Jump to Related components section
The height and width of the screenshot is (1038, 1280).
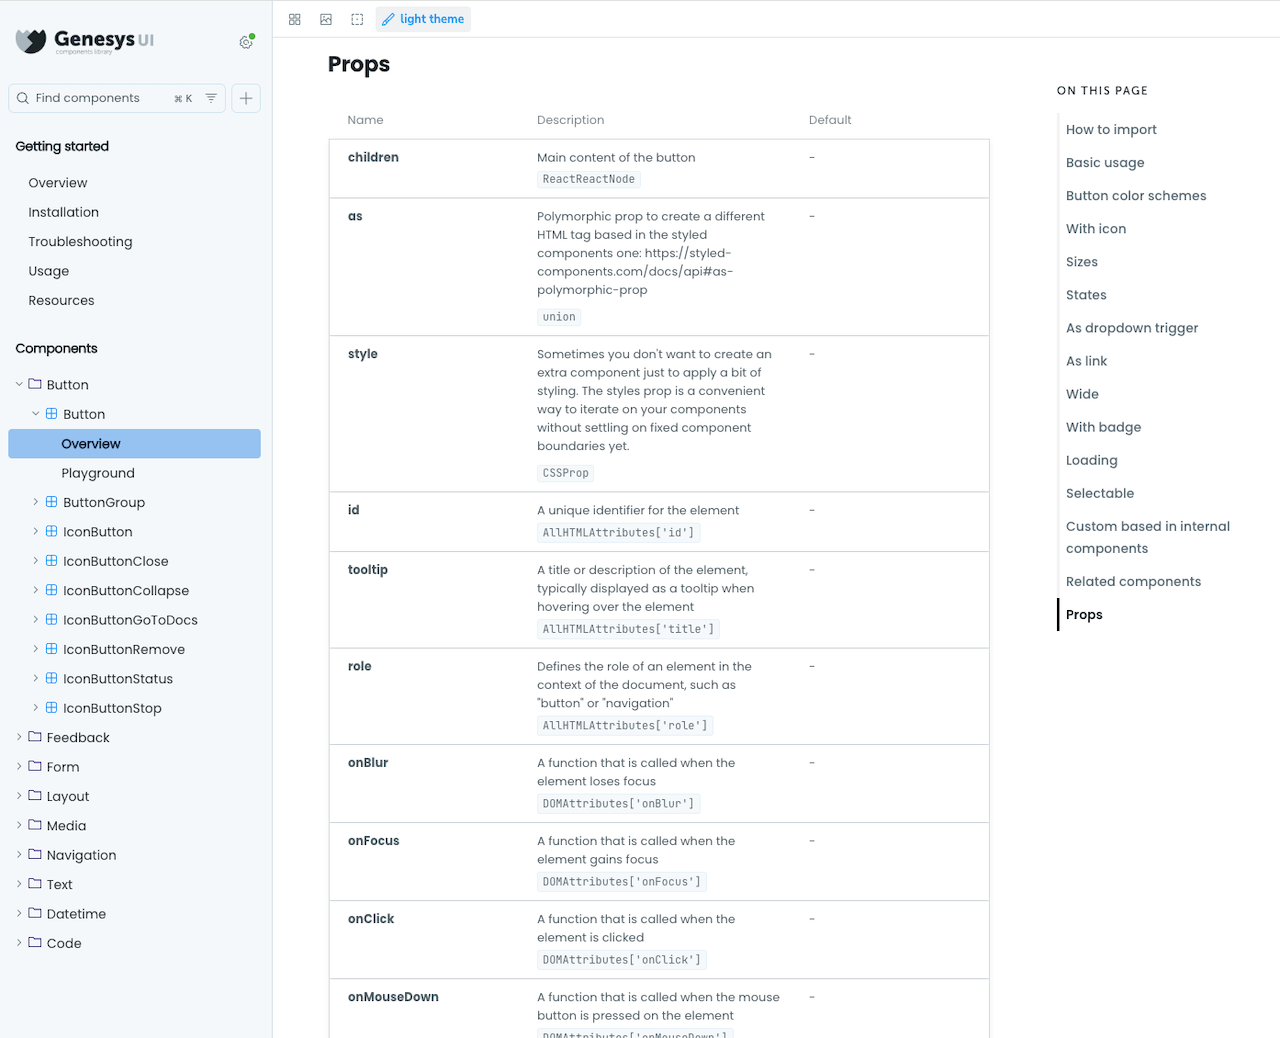pos(1133,582)
